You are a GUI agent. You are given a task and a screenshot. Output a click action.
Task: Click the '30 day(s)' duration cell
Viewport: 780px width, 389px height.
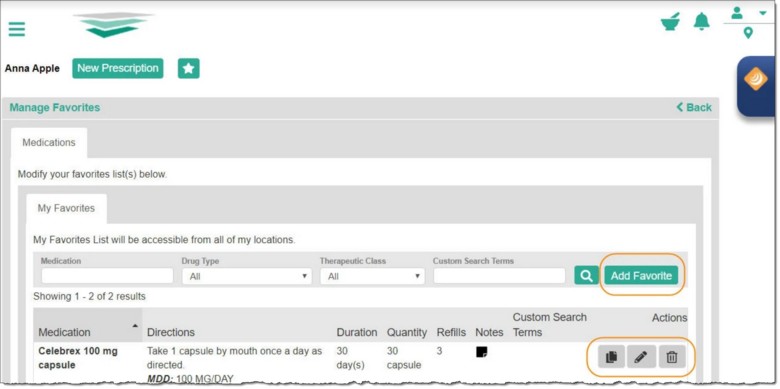point(351,358)
